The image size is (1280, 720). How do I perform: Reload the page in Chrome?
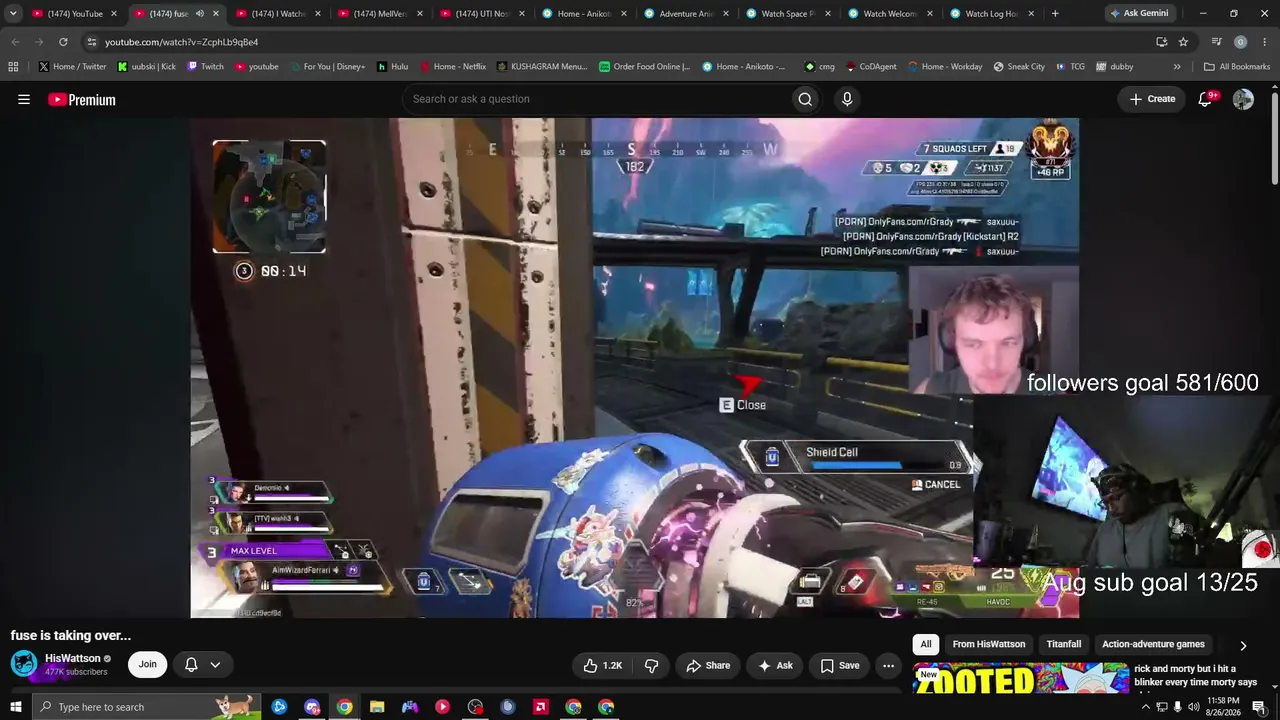[x=63, y=42]
